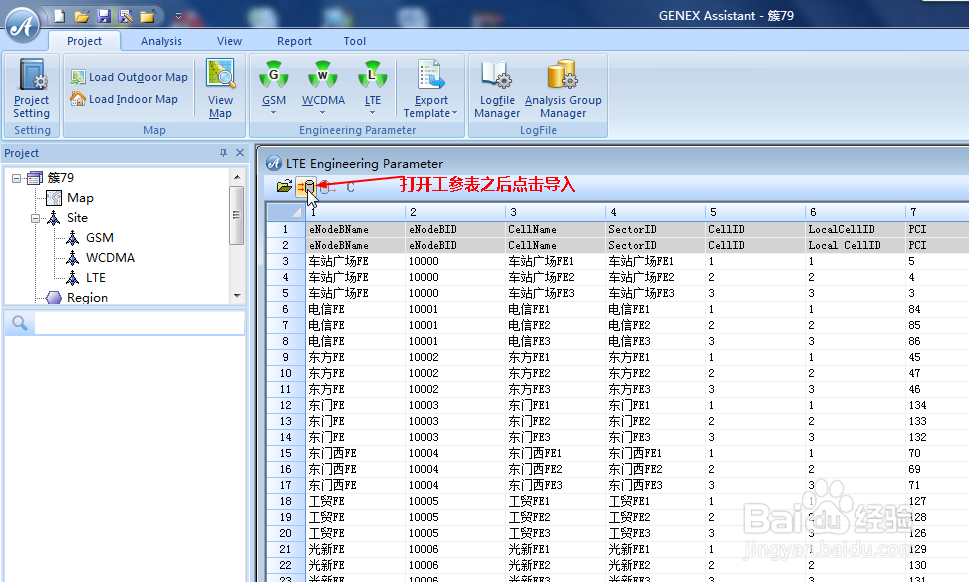Select GSM under Site in the tree
This screenshot has width=969, height=582.
point(99,238)
